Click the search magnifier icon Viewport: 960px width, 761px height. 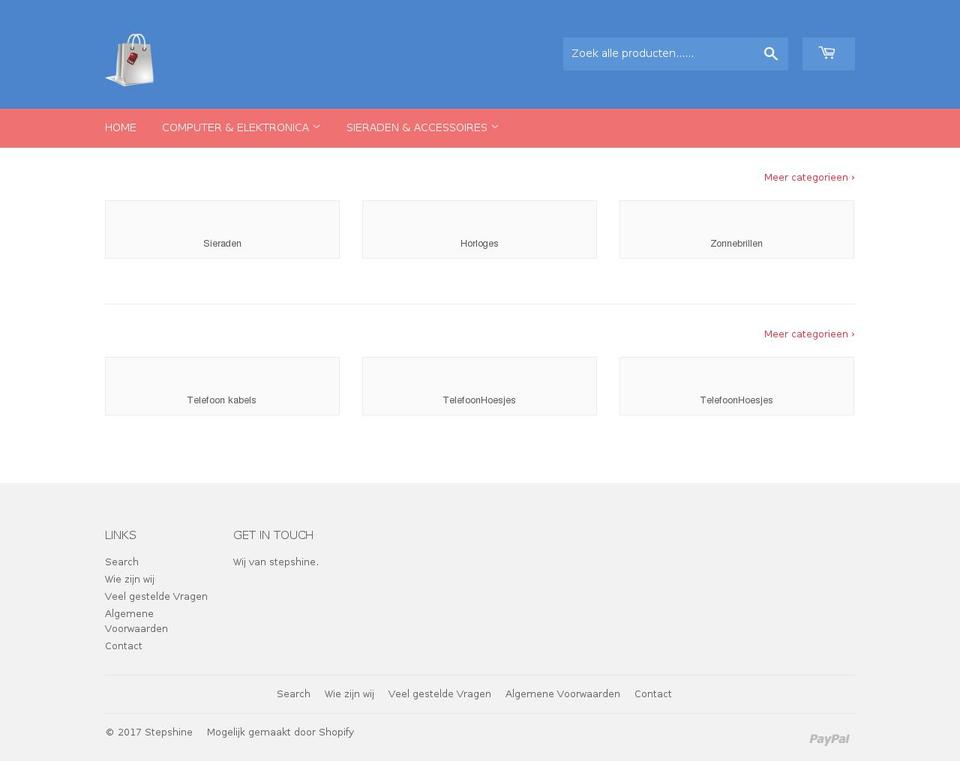point(770,53)
